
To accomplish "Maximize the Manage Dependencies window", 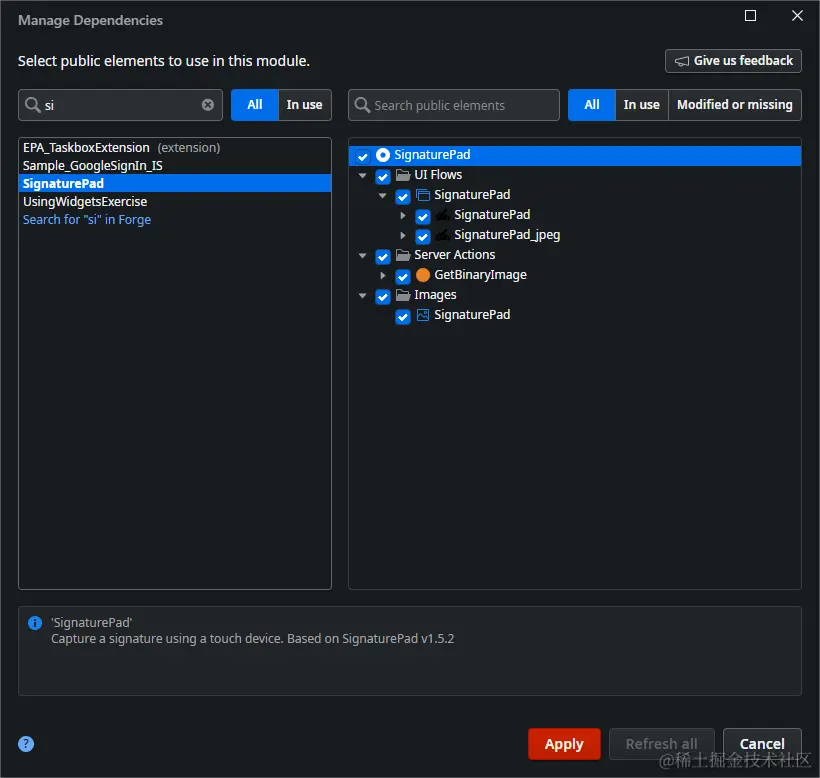I will point(750,16).
